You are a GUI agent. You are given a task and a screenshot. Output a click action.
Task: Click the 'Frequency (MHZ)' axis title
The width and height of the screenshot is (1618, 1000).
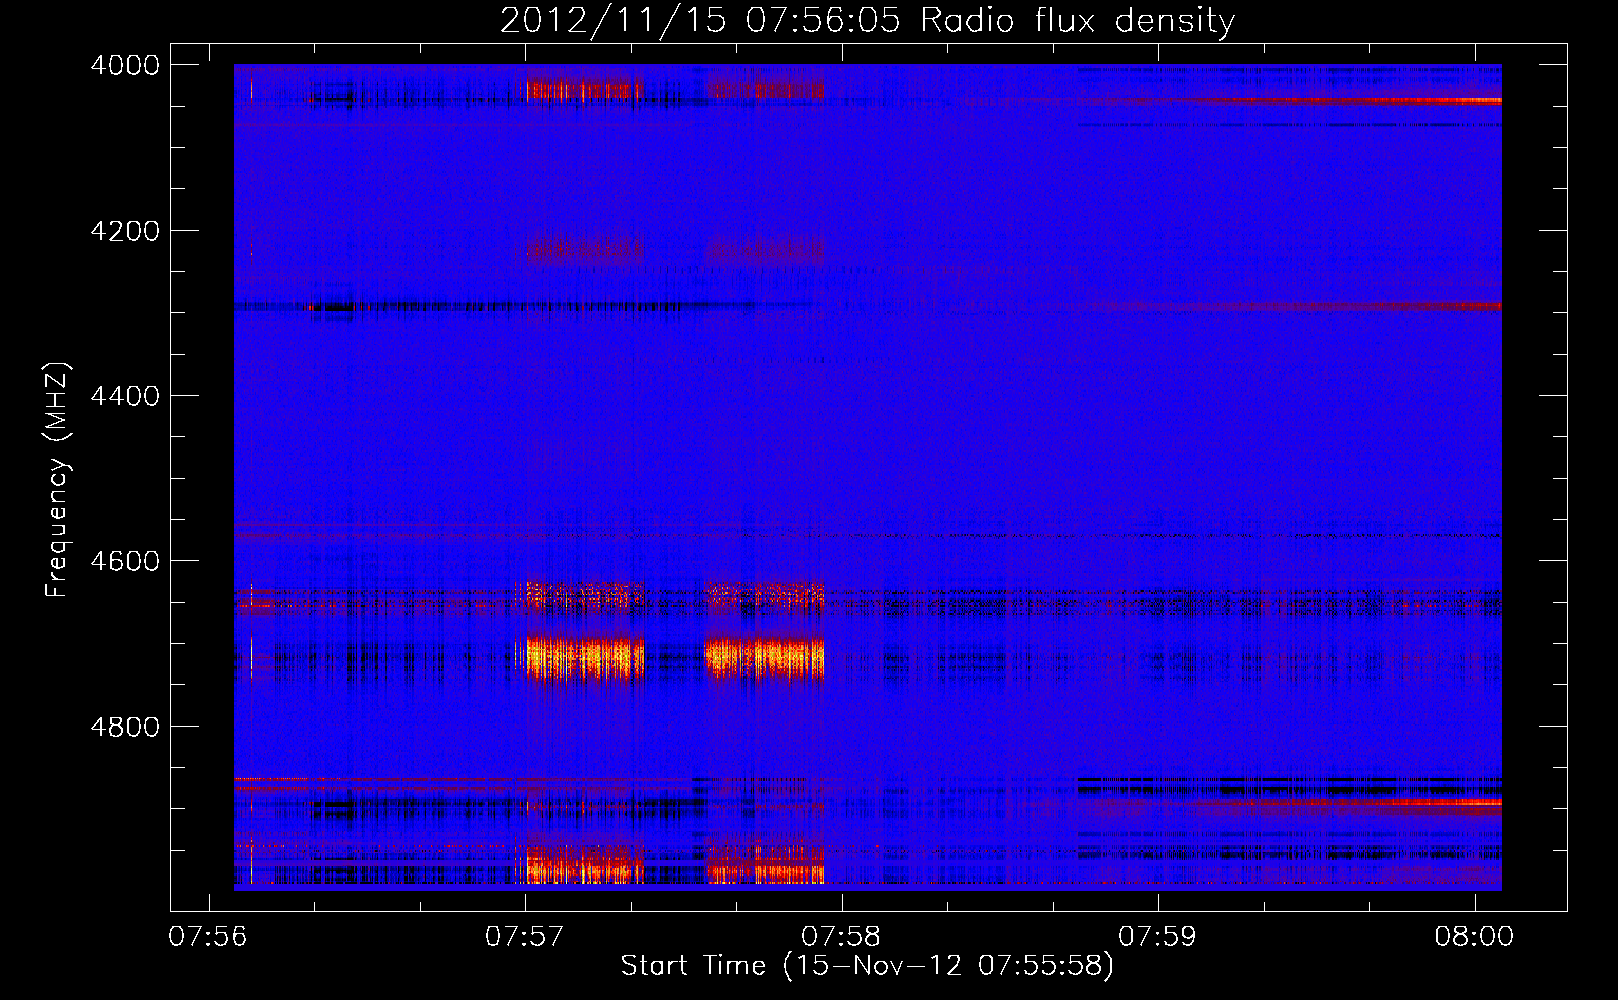point(57,480)
